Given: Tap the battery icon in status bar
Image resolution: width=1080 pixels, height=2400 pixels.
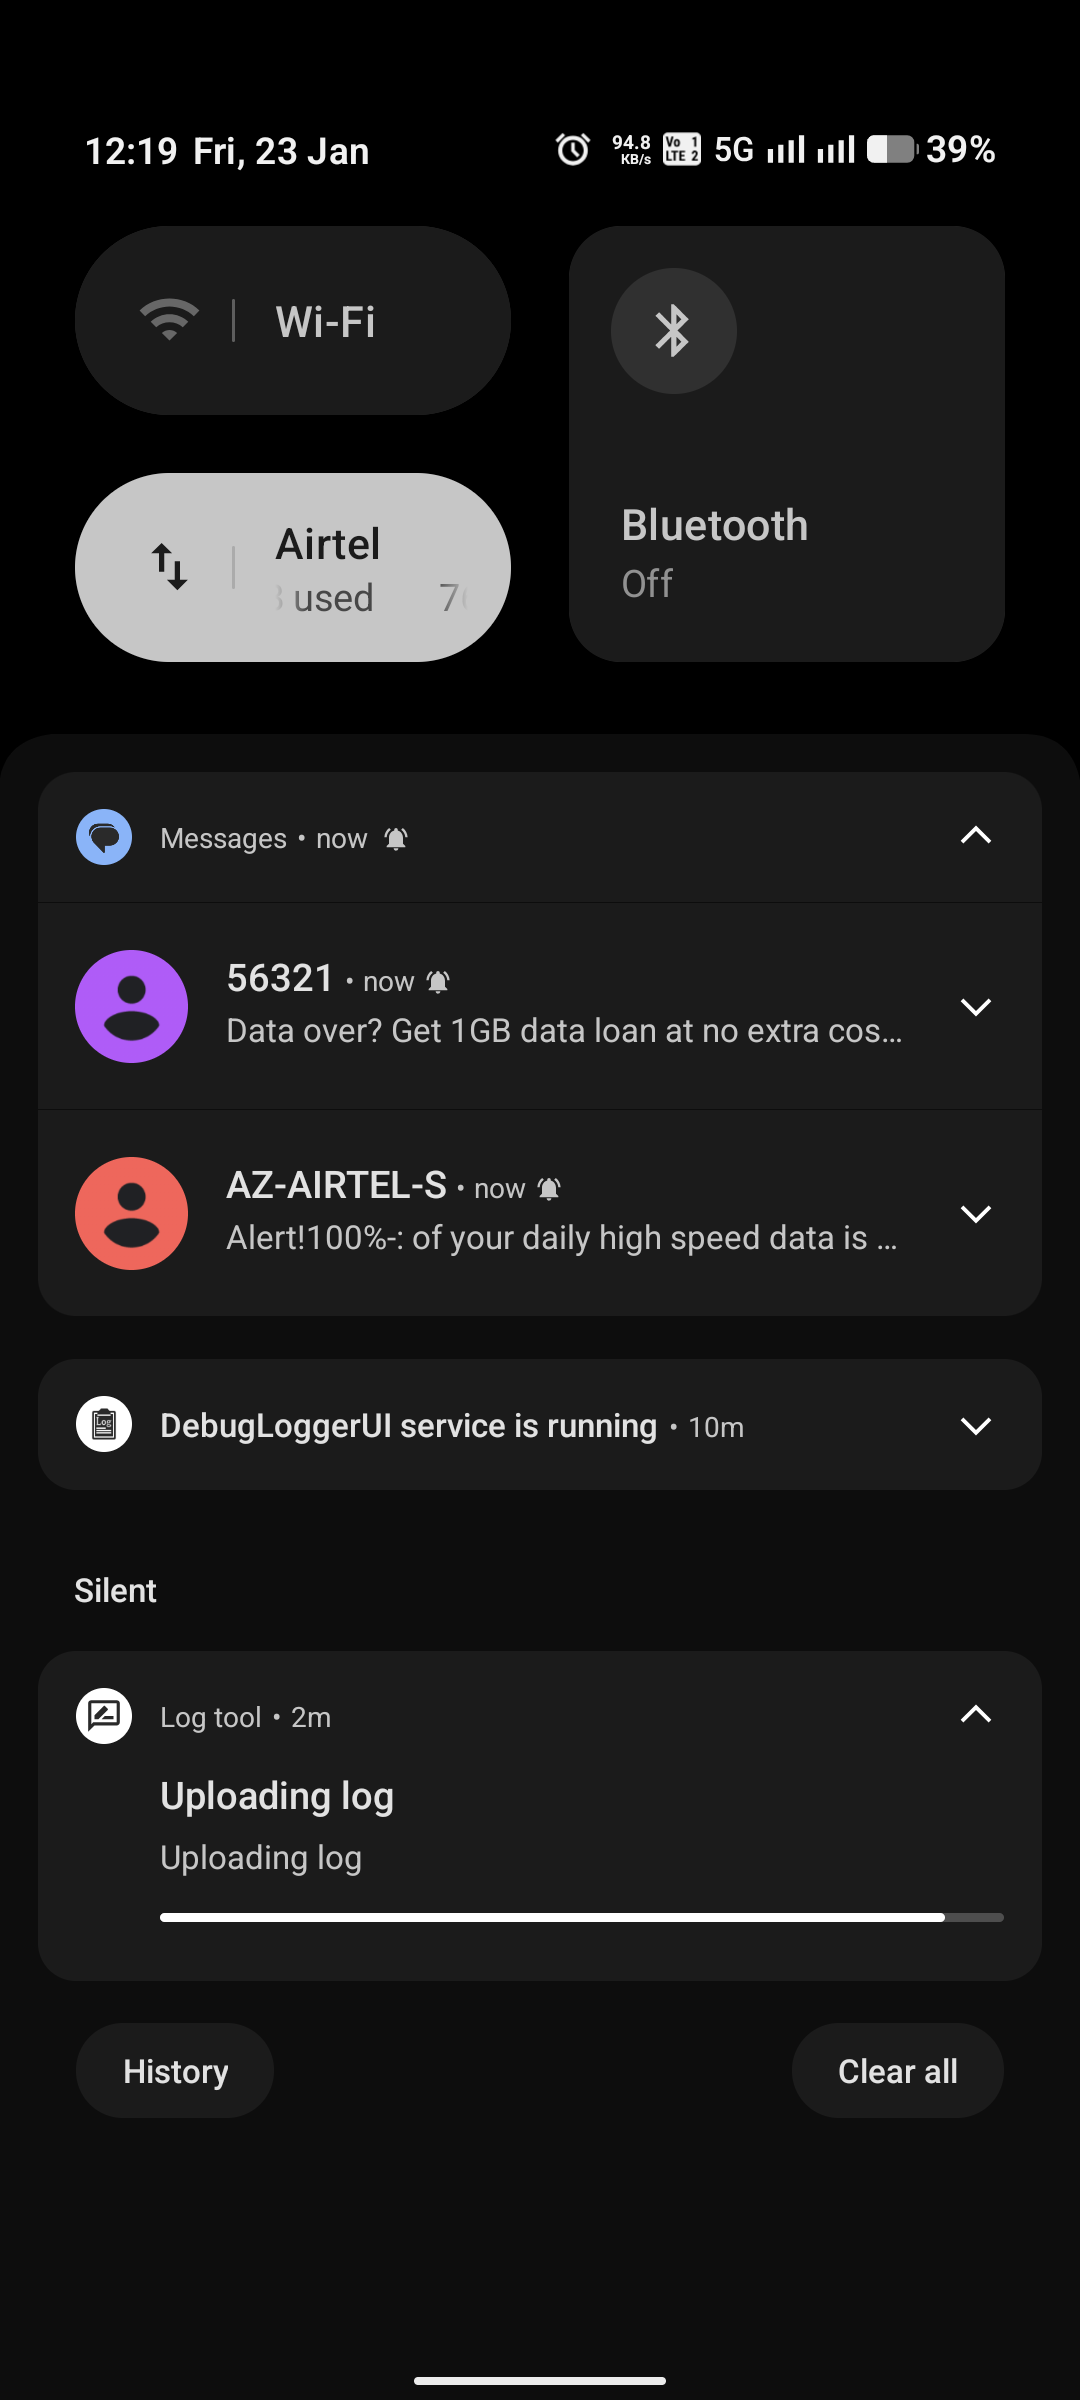Looking at the screenshot, I should [891, 150].
